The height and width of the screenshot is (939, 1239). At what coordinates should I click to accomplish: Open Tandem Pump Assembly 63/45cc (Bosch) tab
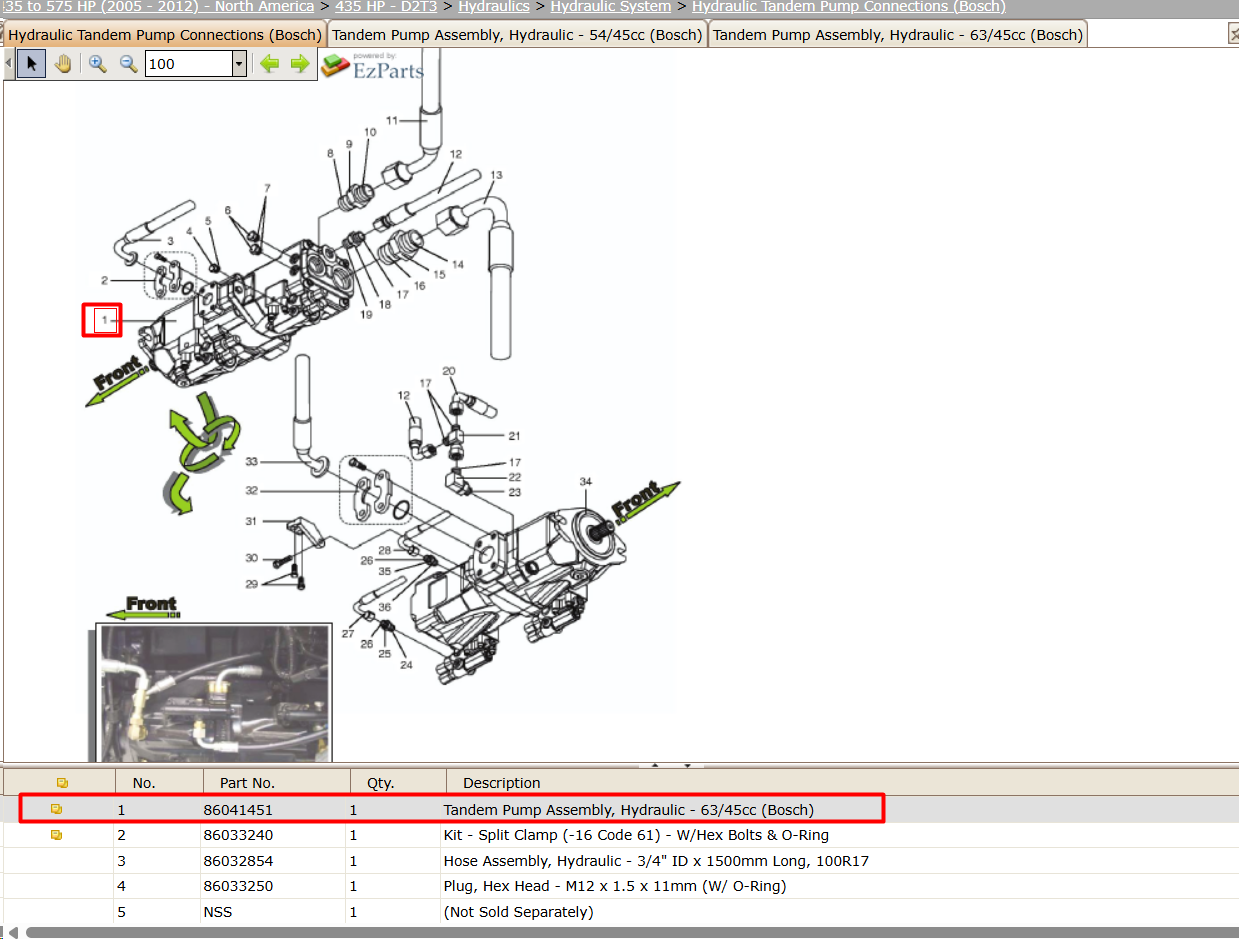coord(898,35)
